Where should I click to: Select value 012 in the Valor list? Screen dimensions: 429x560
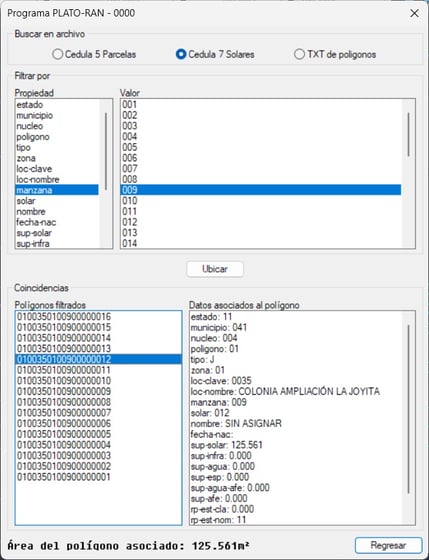click(x=261, y=222)
